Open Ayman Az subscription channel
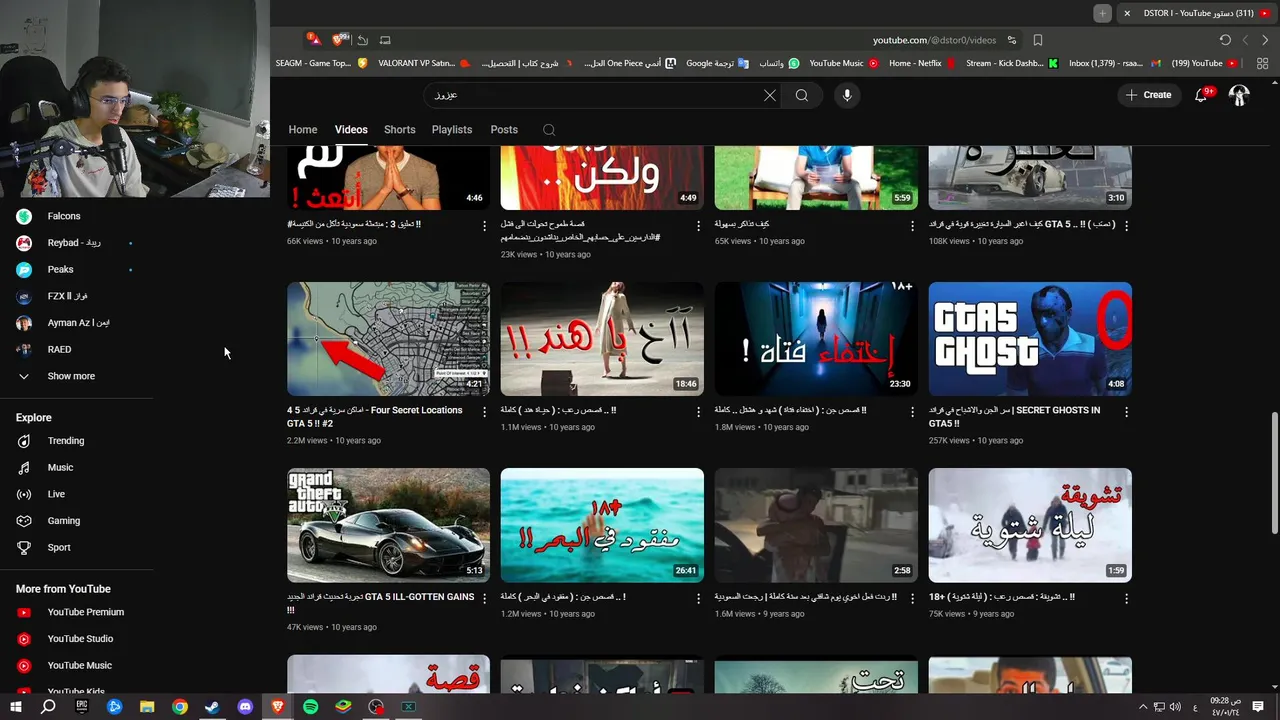Viewport: 1280px width, 720px height. pyautogui.click(x=77, y=323)
